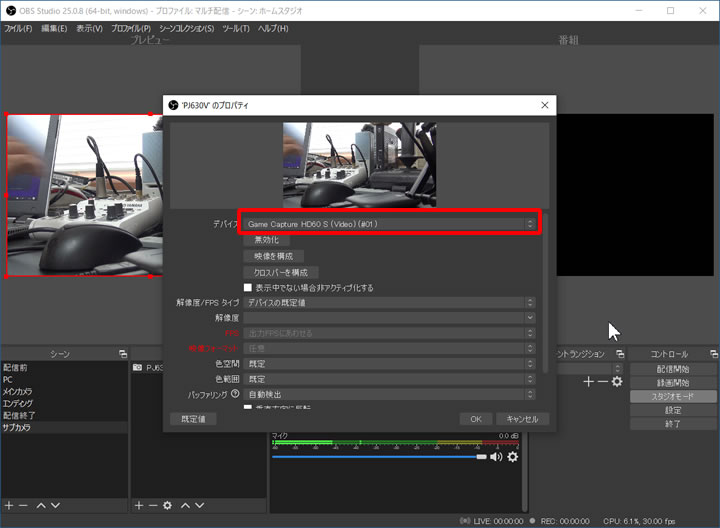Add a new source with plus icon

[x=139, y=506]
